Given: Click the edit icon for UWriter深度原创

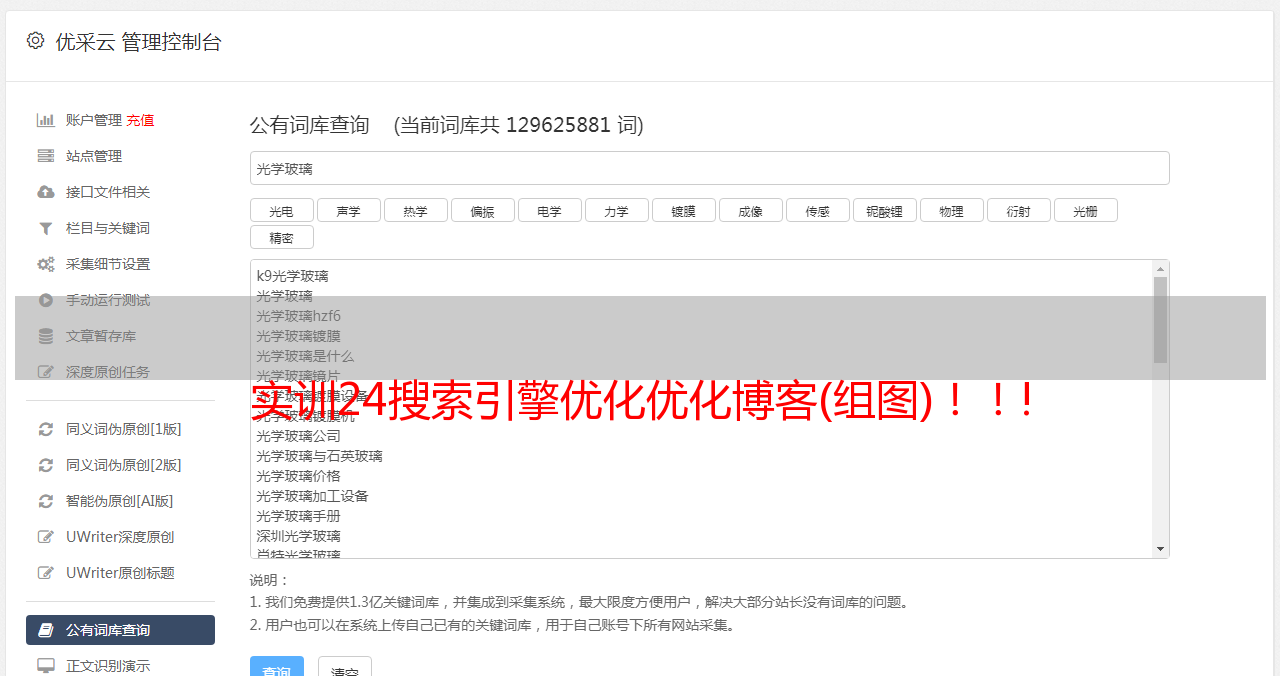Looking at the screenshot, I should [x=46, y=537].
